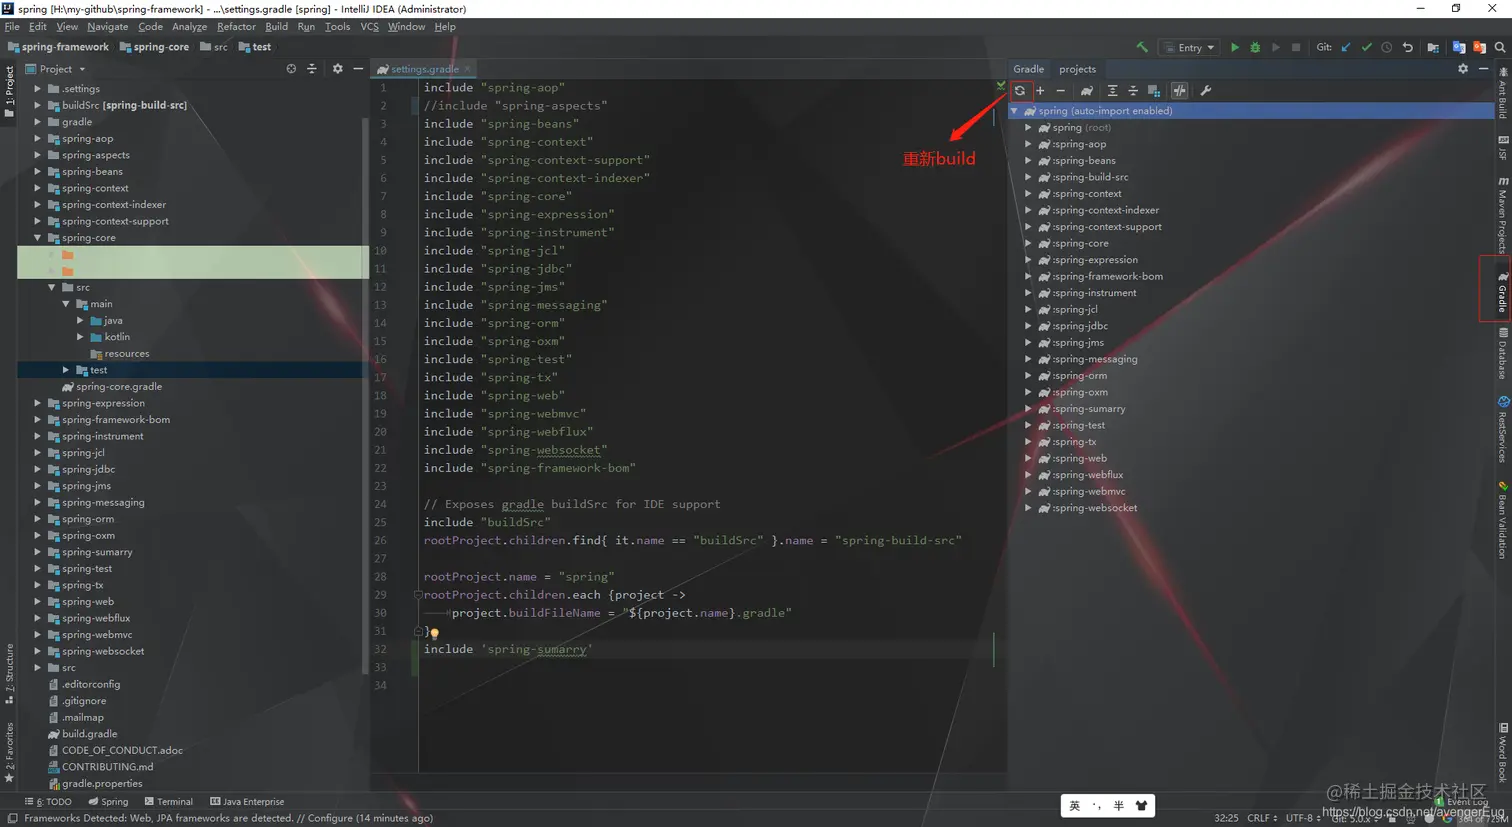Collapse the spring-core folder
Image resolution: width=1512 pixels, height=827 pixels.
click(38, 238)
